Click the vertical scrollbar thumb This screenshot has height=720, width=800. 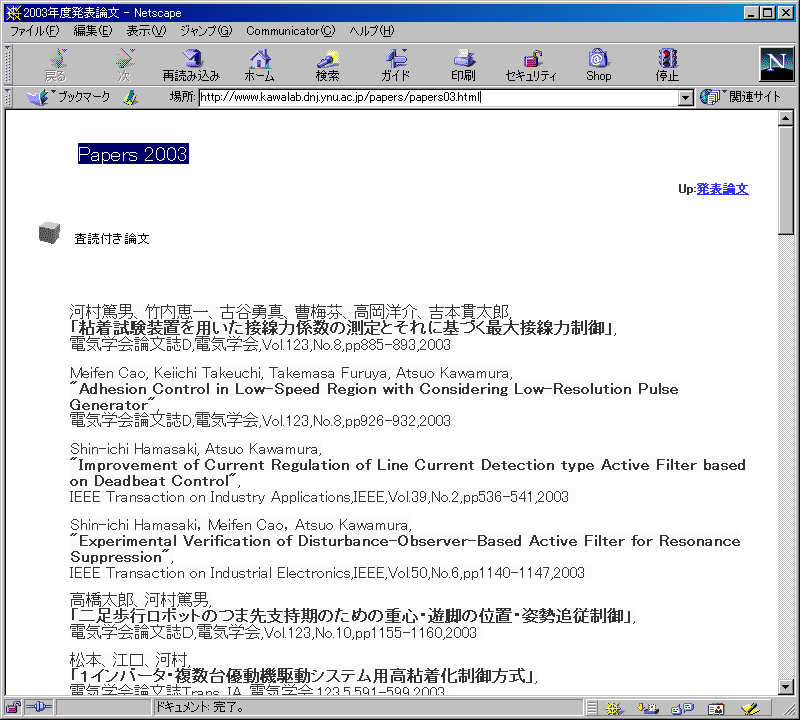point(786,180)
